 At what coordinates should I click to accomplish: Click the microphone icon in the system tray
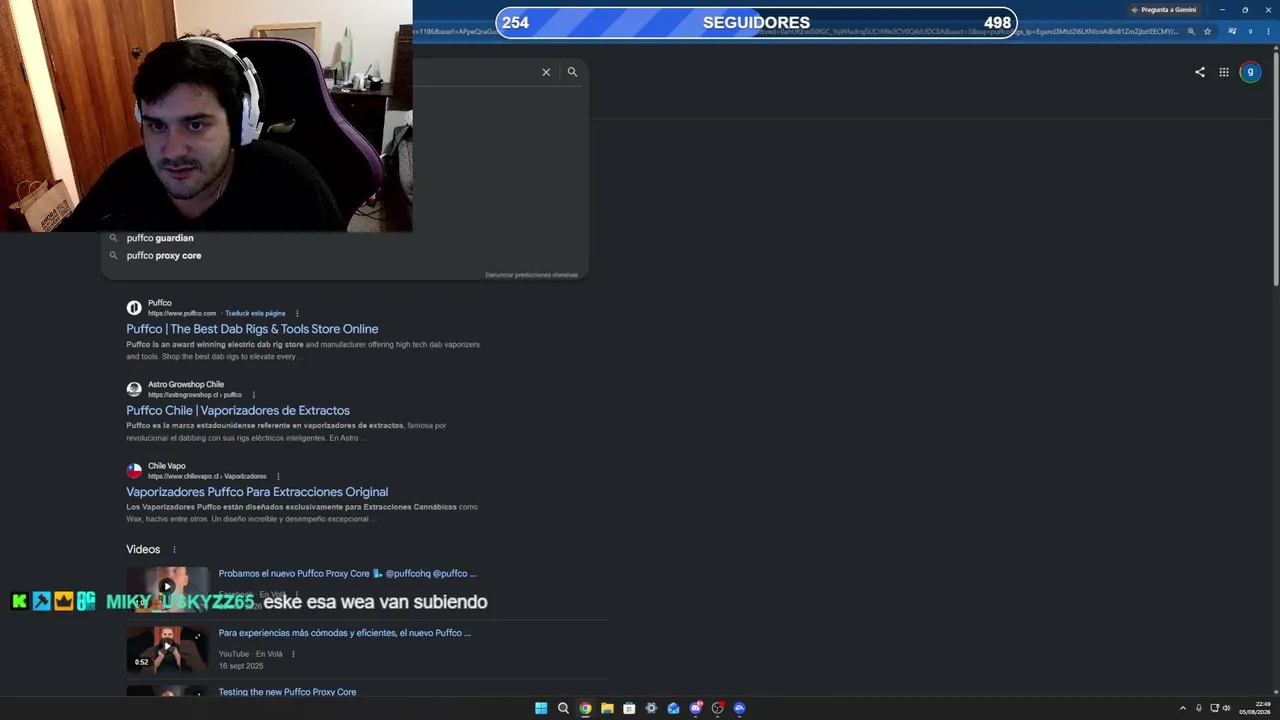1199,708
